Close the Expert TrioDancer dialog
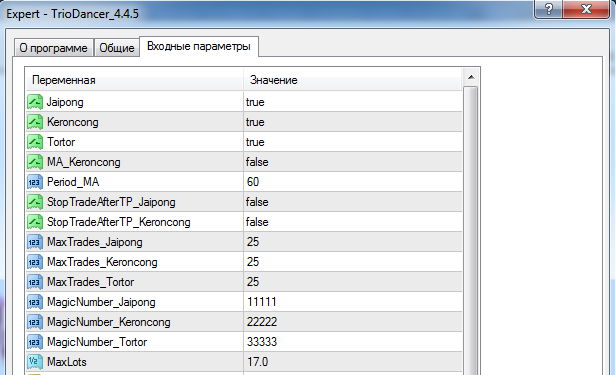Viewport: 616px width, 375px height. click(x=586, y=9)
